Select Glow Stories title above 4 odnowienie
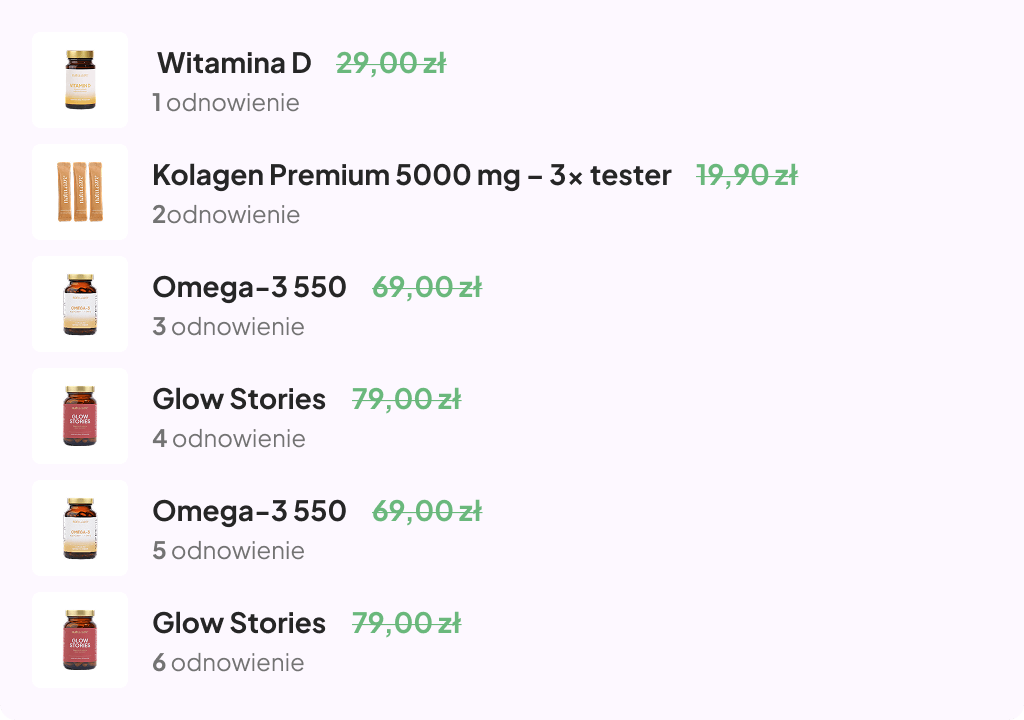The width and height of the screenshot is (1024, 720). pos(239,399)
